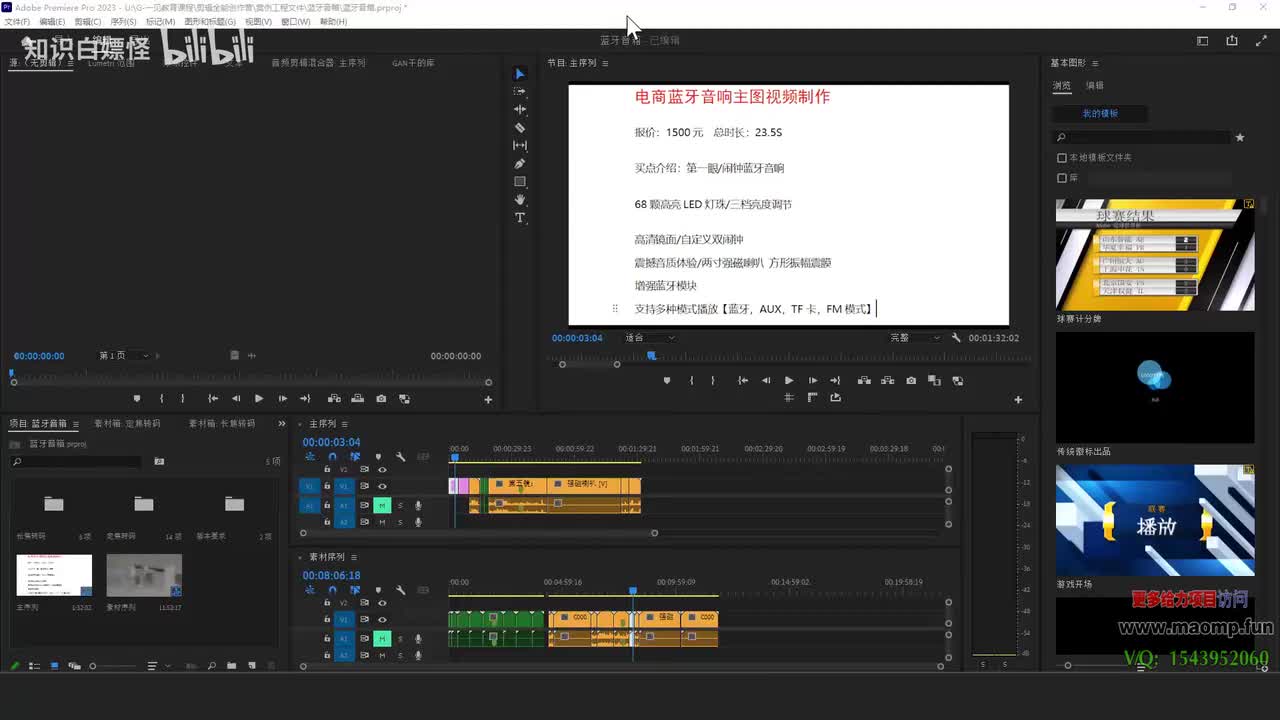Open 节目: 主序列 panel menu
The width and height of the screenshot is (1280, 720).
tap(605, 63)
